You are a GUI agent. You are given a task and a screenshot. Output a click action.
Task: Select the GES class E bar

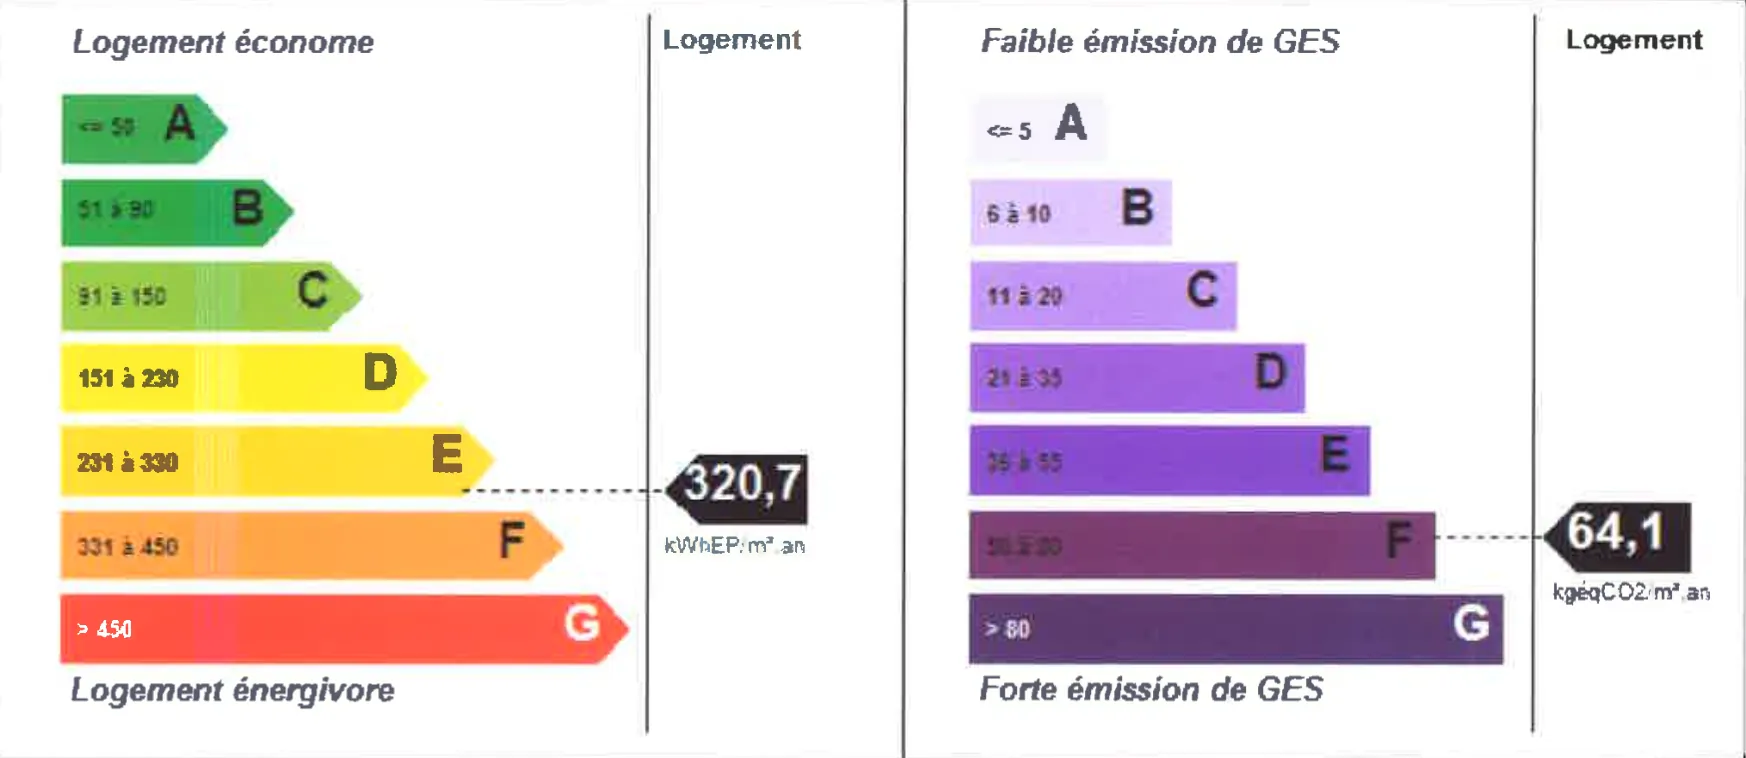[1169, 461]
